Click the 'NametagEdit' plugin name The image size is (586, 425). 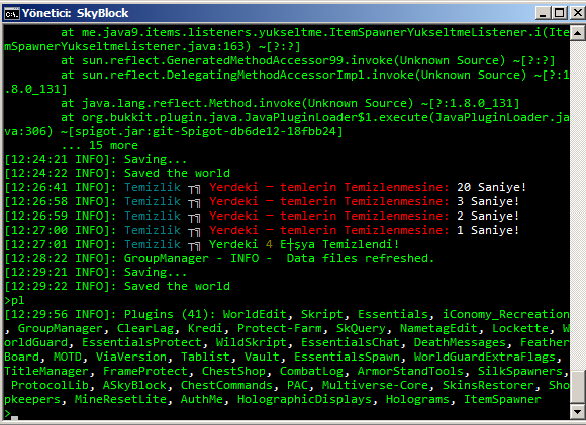click(439, 329)
